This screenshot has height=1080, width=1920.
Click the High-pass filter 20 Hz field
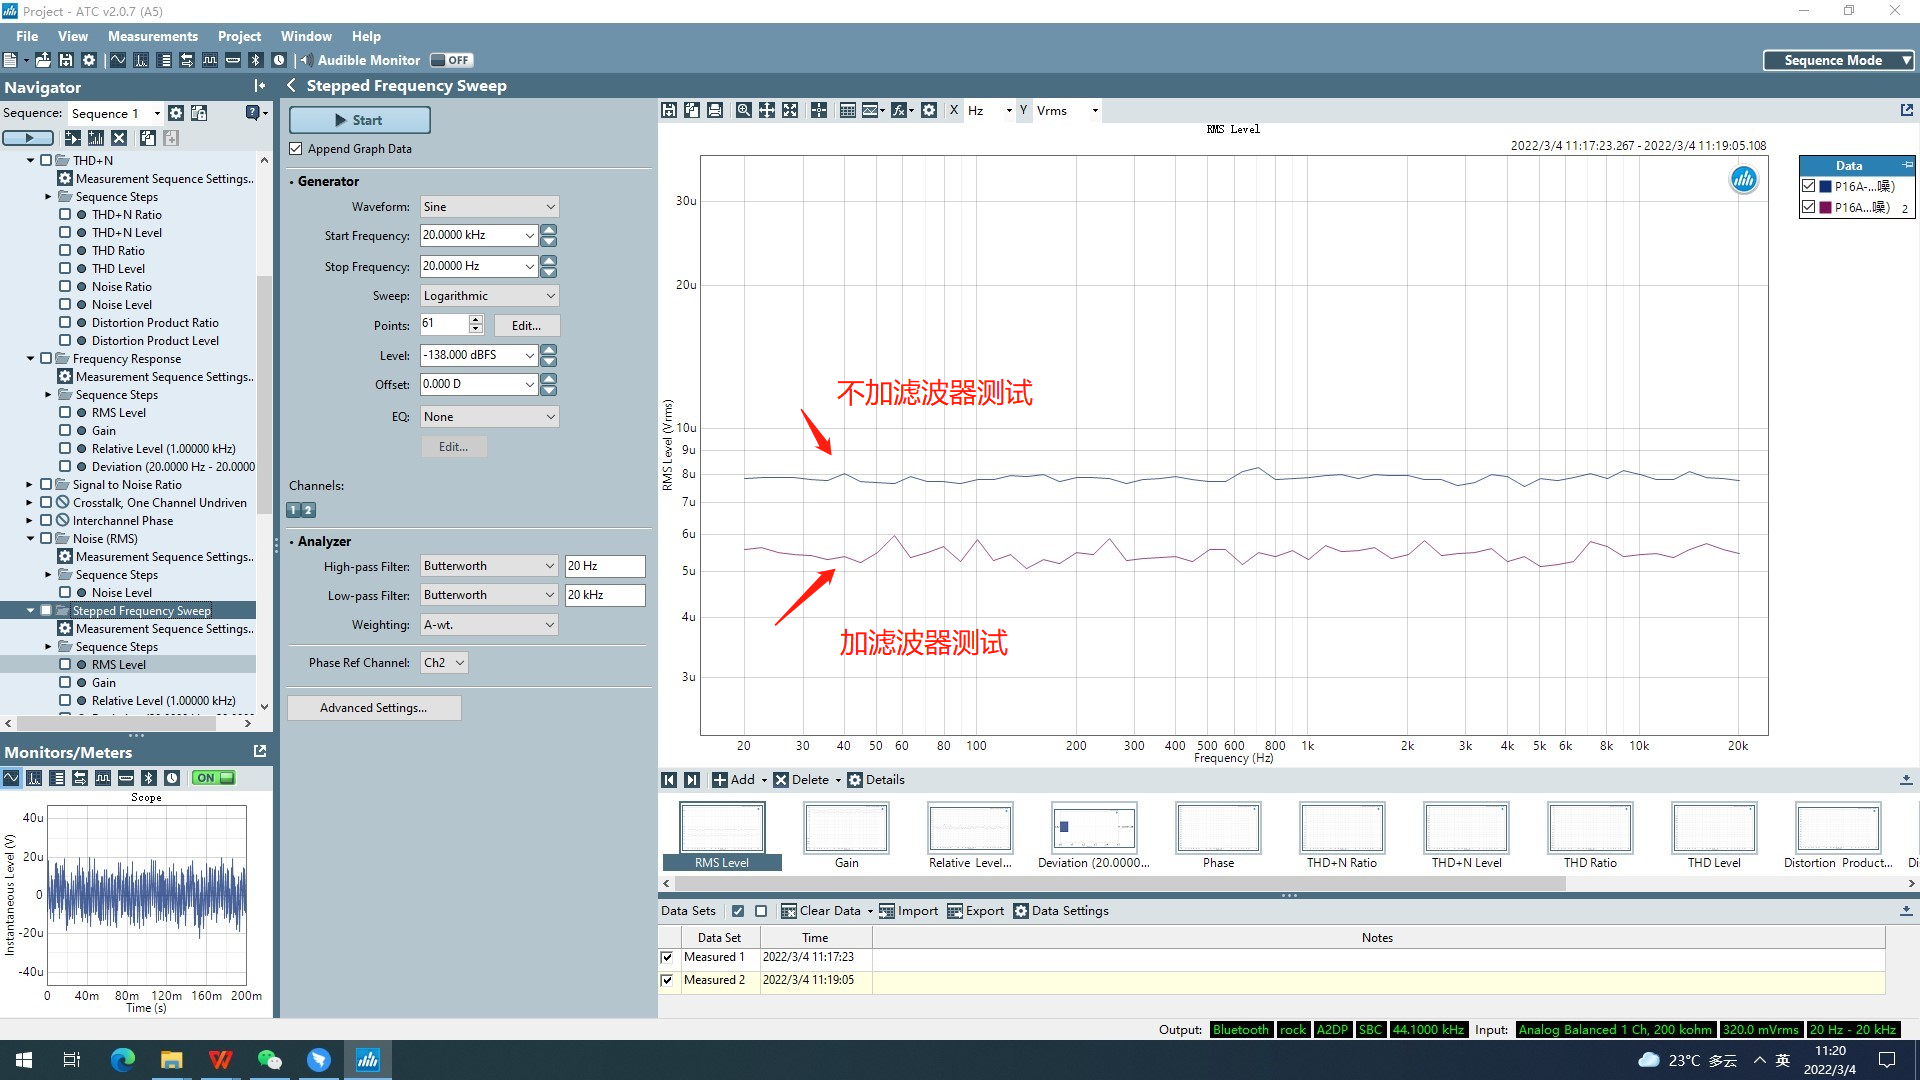[605, 566]
